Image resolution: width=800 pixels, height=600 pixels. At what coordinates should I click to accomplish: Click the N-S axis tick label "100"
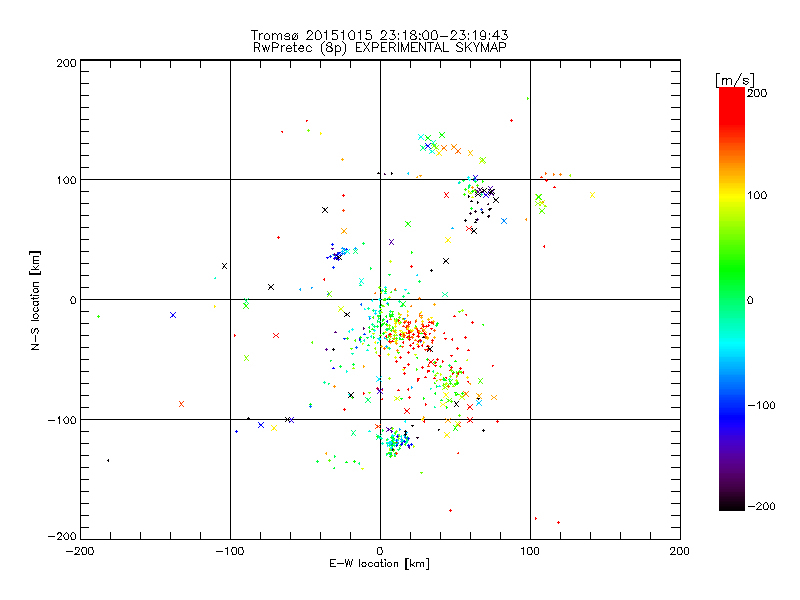(x=66, y=180)
